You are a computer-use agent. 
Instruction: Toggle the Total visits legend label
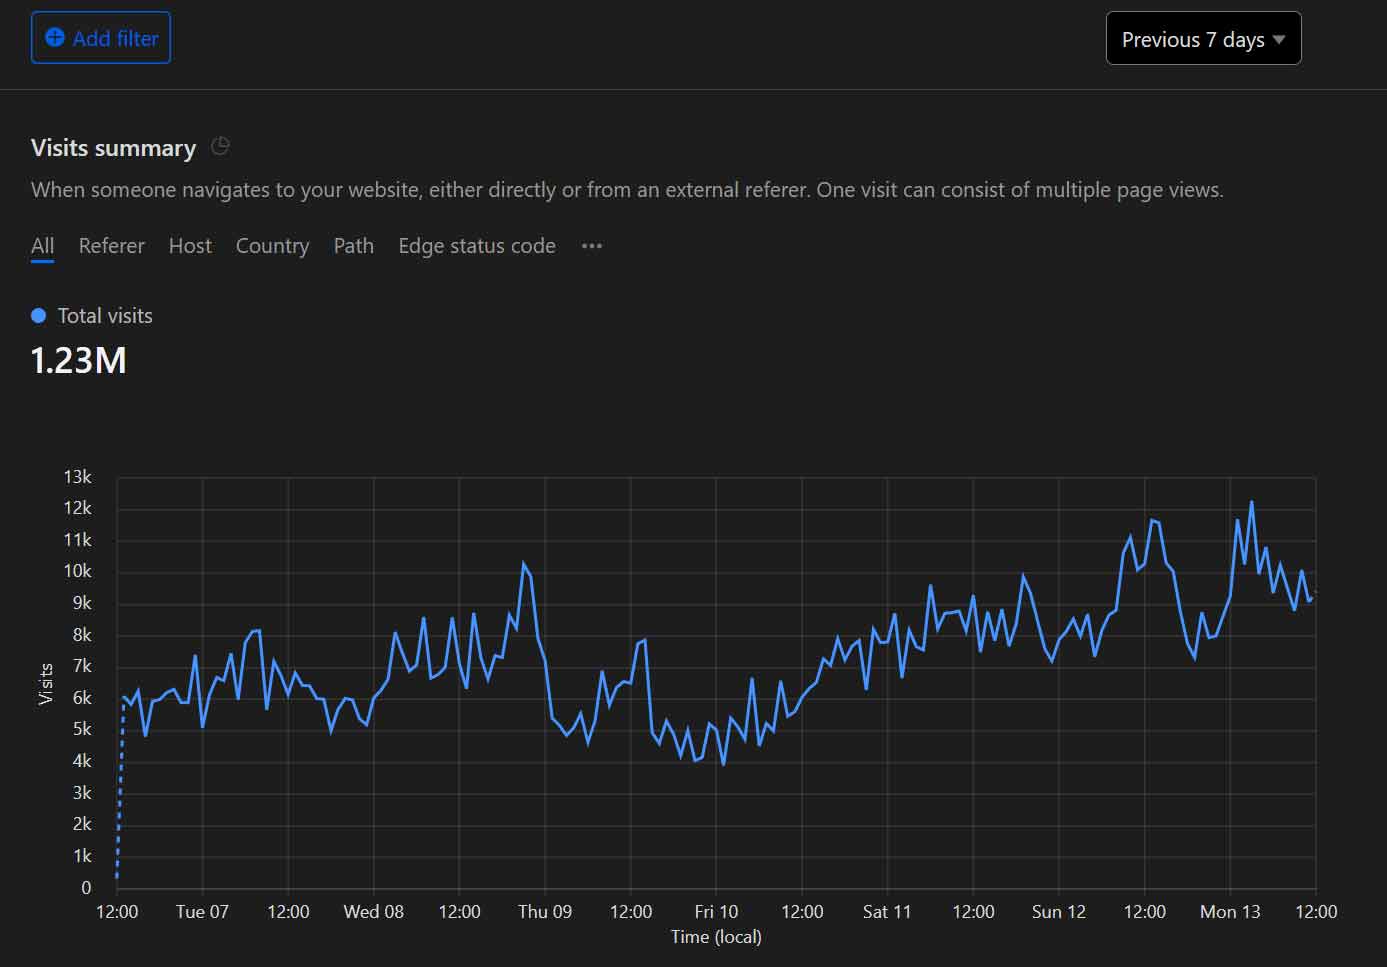(x=105, y=316)
